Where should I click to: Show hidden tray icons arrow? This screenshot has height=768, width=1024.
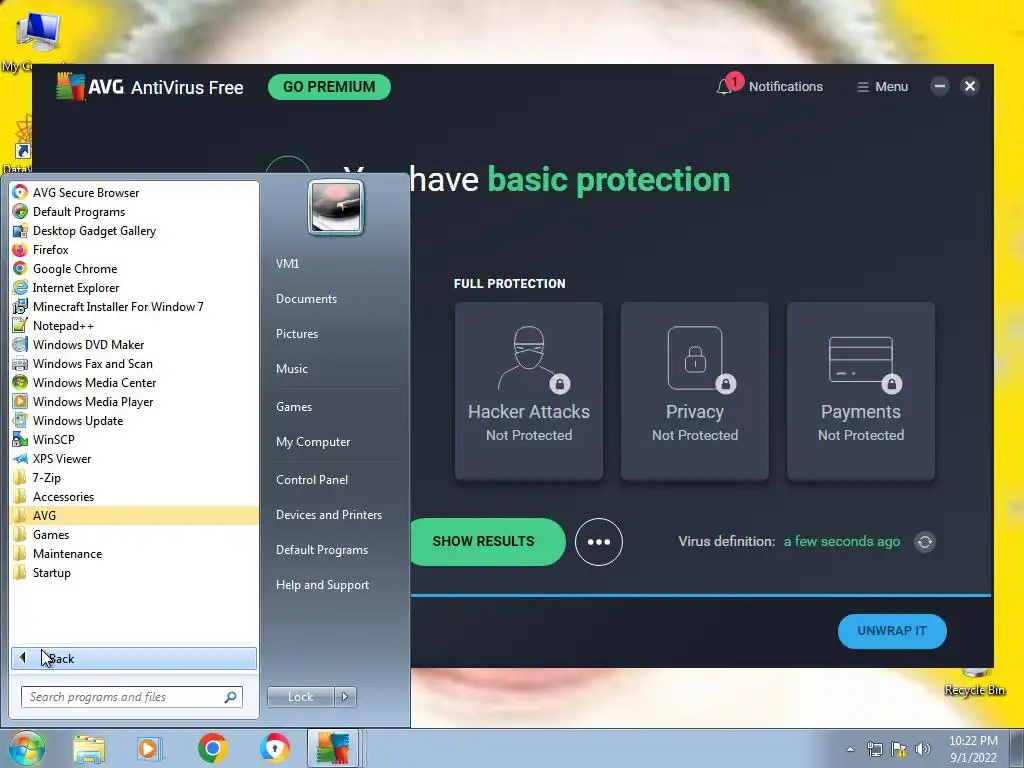point(850,749)
